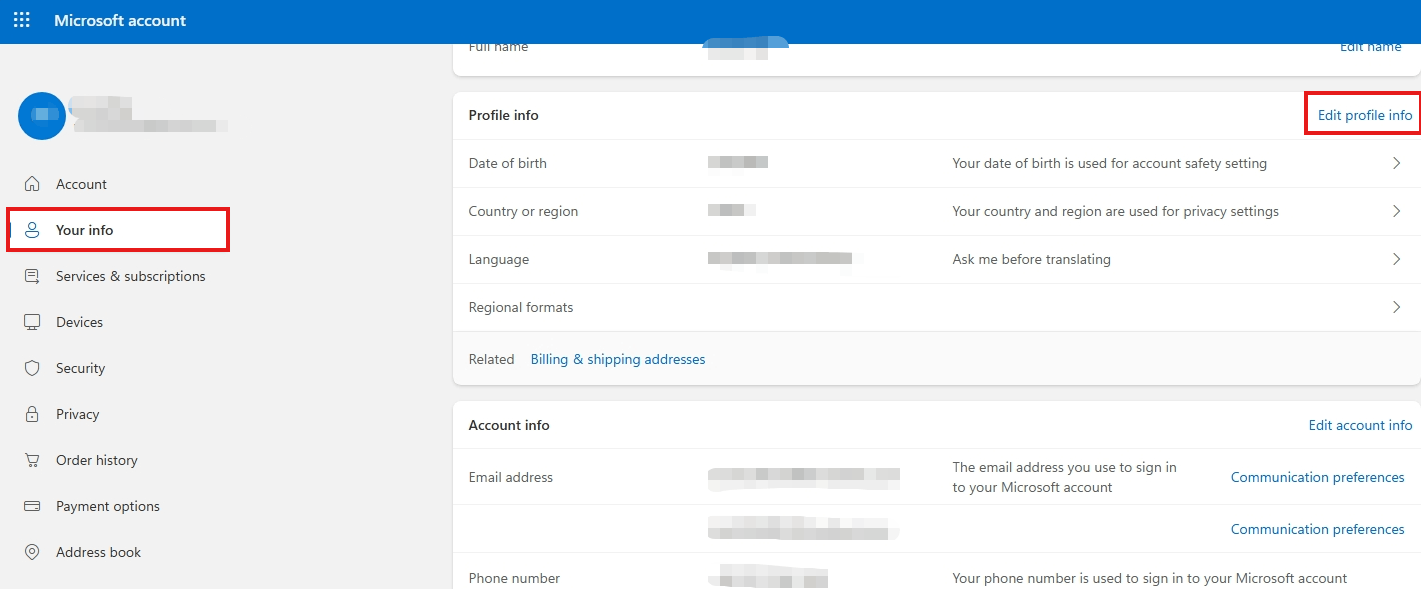The height and width of the screenshot is (589, 1421).
Task: Click the Profile info heading
Action: point(504,115)
